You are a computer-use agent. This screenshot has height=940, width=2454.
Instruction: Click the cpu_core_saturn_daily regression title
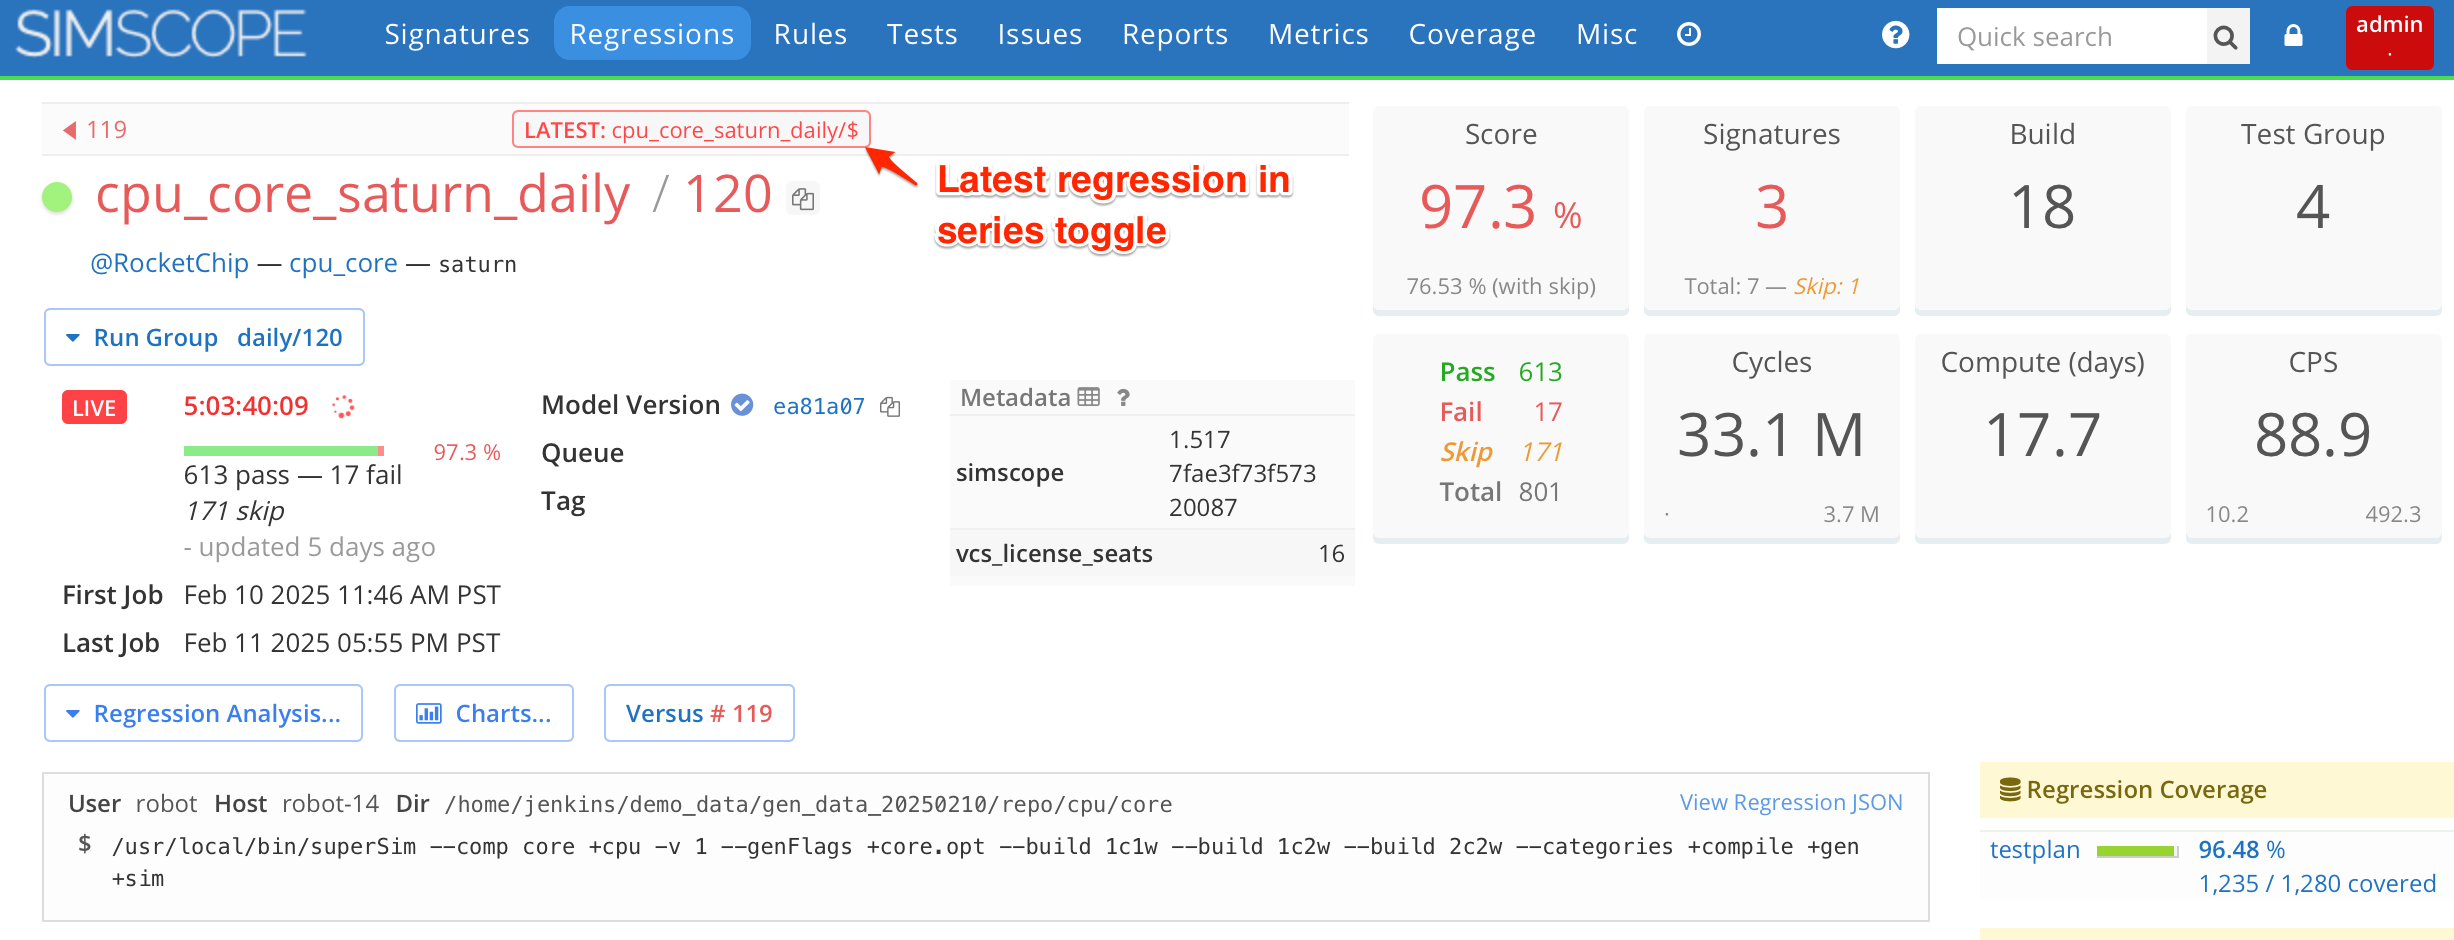(362, 195)
